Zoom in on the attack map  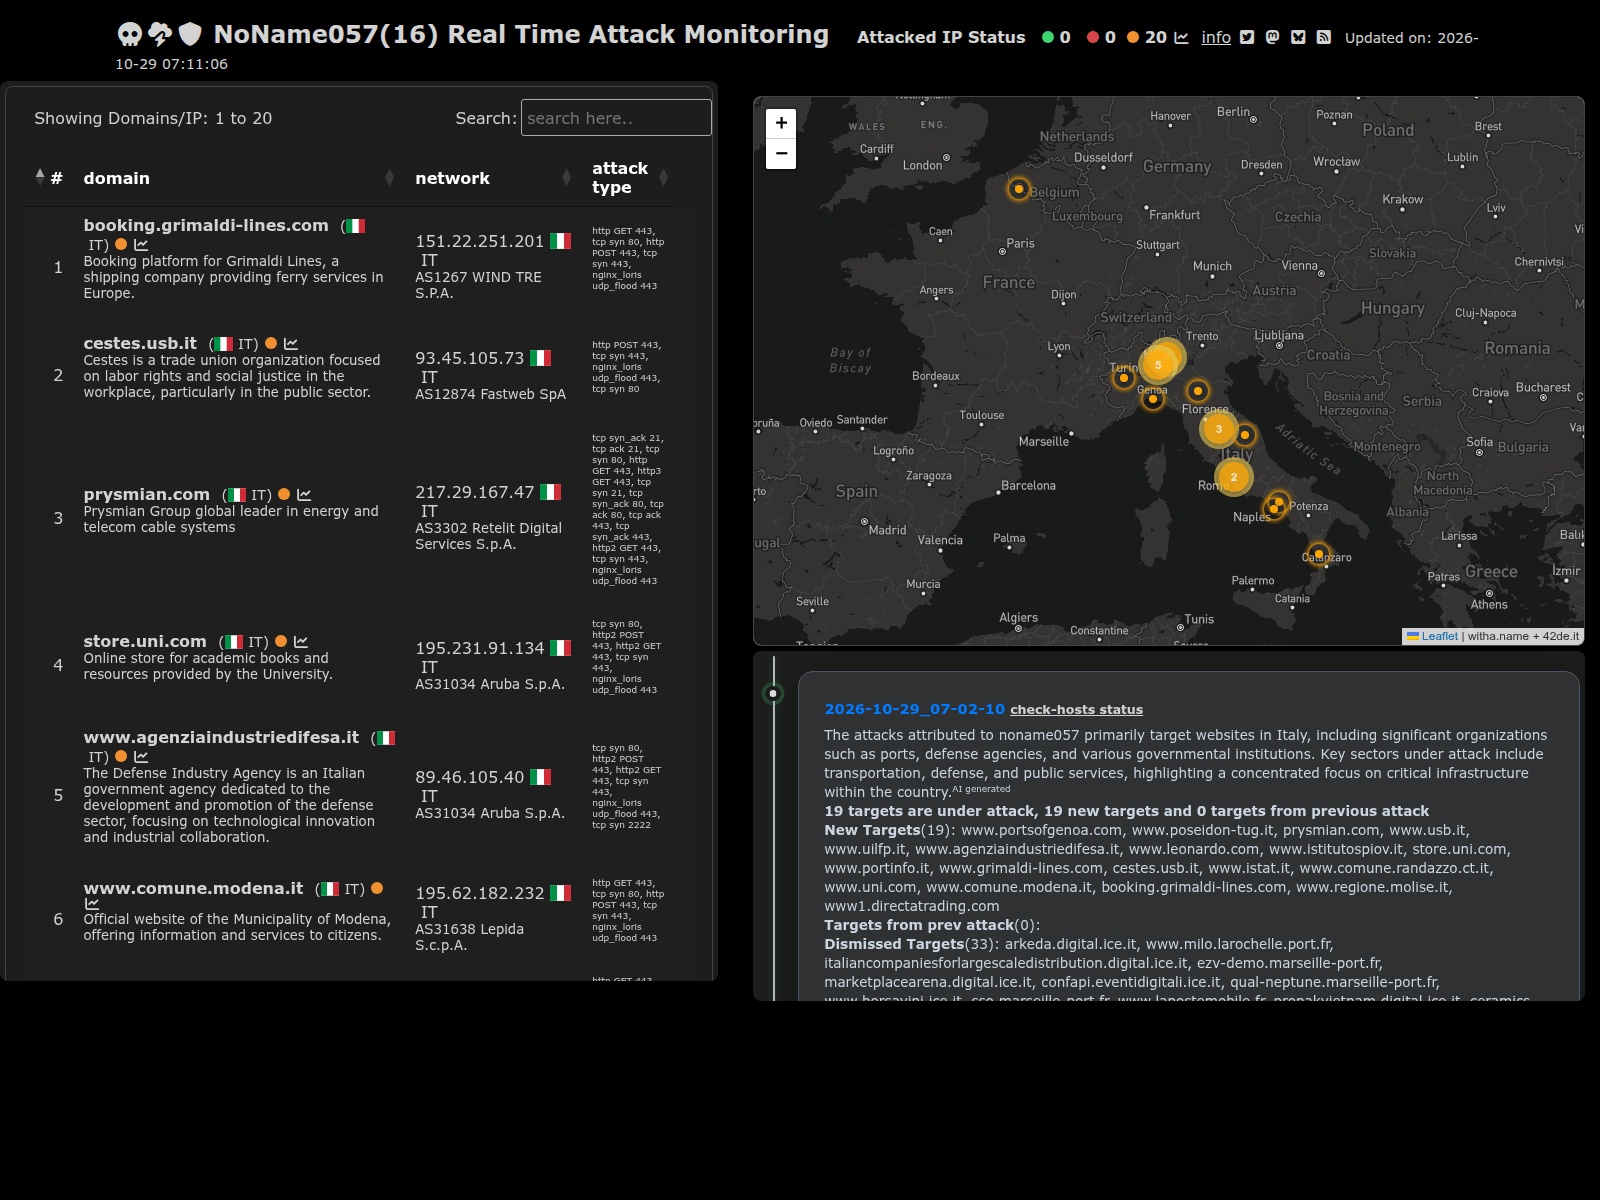pyautogui.click(x=781, y=123)
